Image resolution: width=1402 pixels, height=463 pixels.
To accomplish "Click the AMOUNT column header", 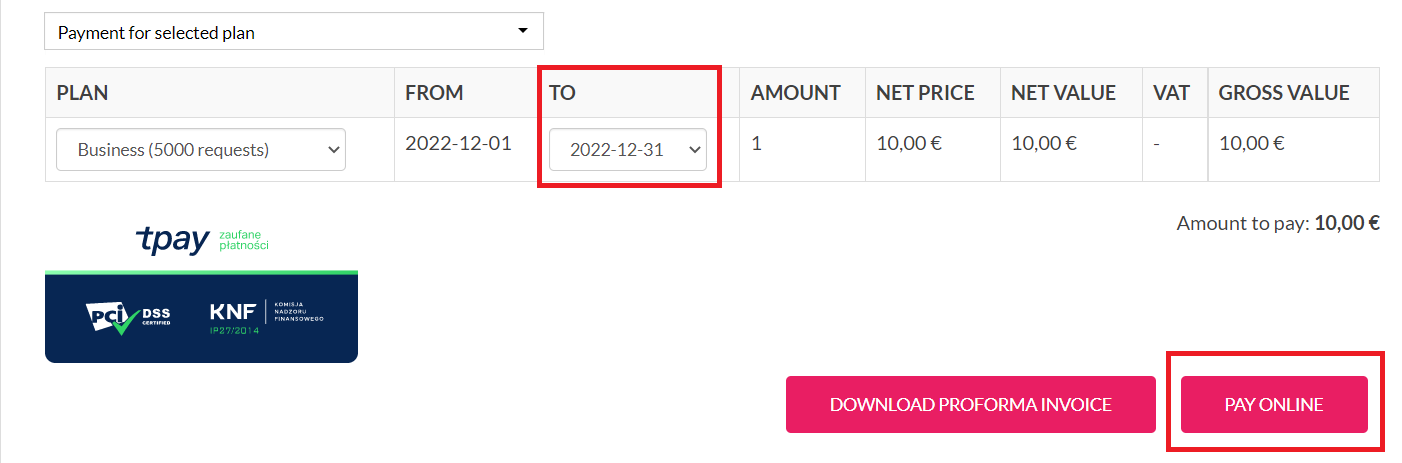I will pyautogui.click(x=796, y=93).
